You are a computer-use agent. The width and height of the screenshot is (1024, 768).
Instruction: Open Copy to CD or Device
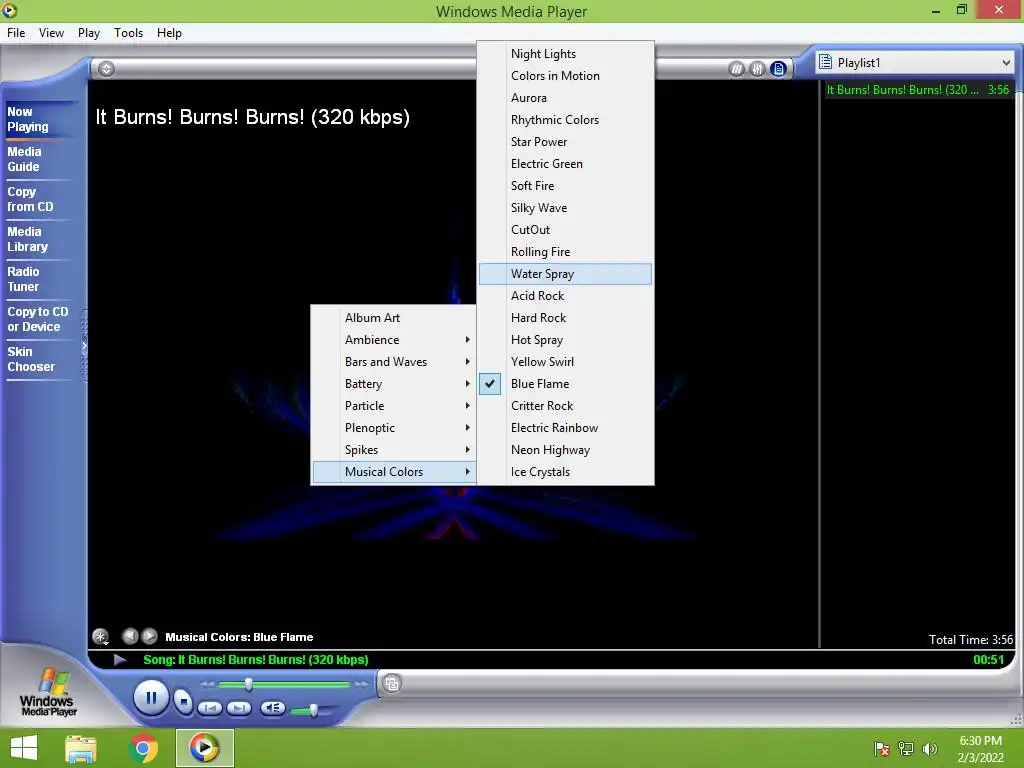[38, 319]
